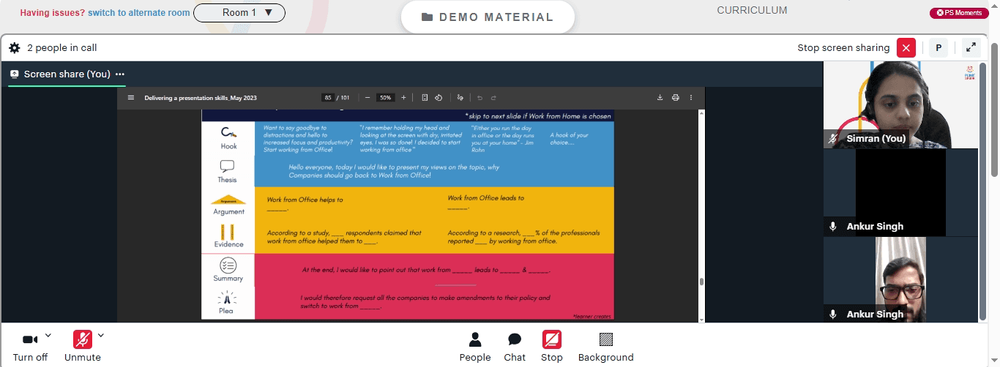Expand microphone options chevron
The image size is (1000, 367).
click(100, 335)
